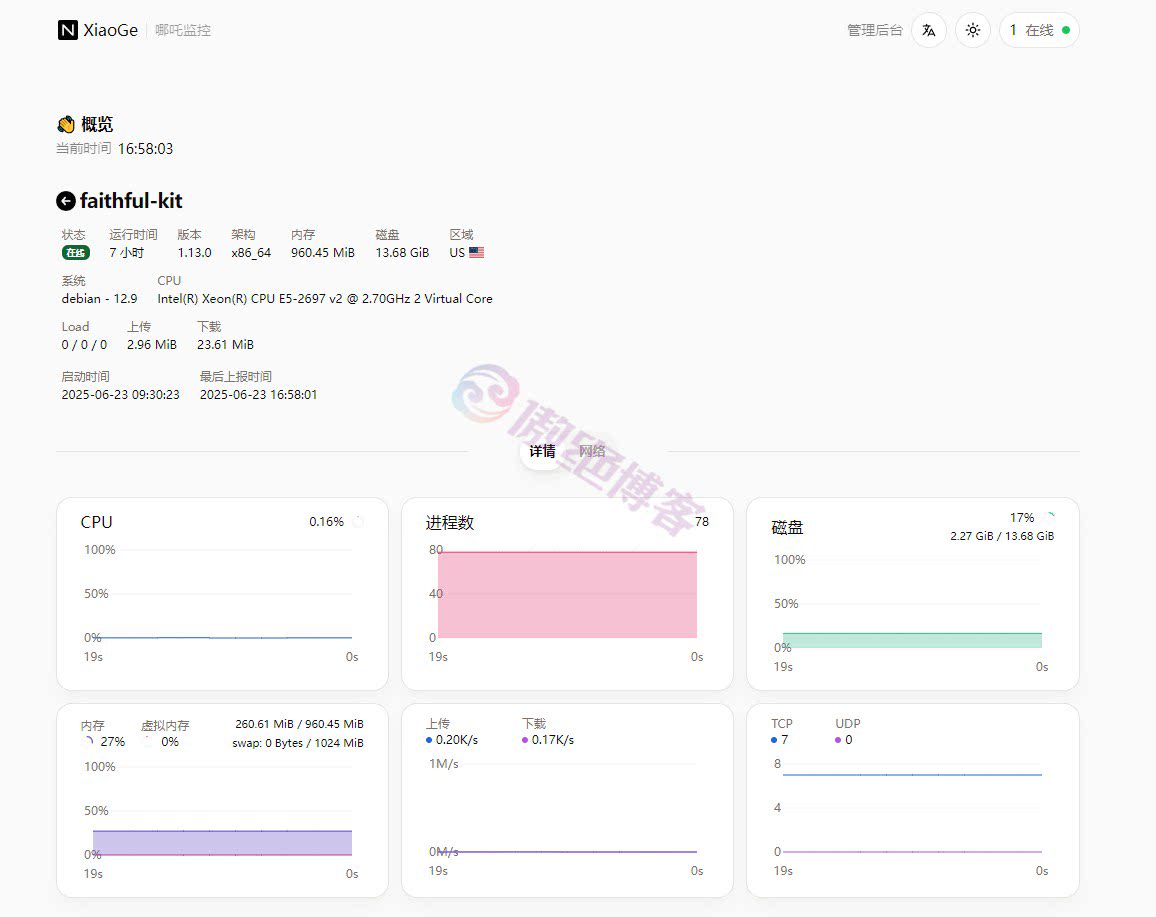
Task: Click the CPU usage ring next to 0.16%
Action: [x=358, y=522]
